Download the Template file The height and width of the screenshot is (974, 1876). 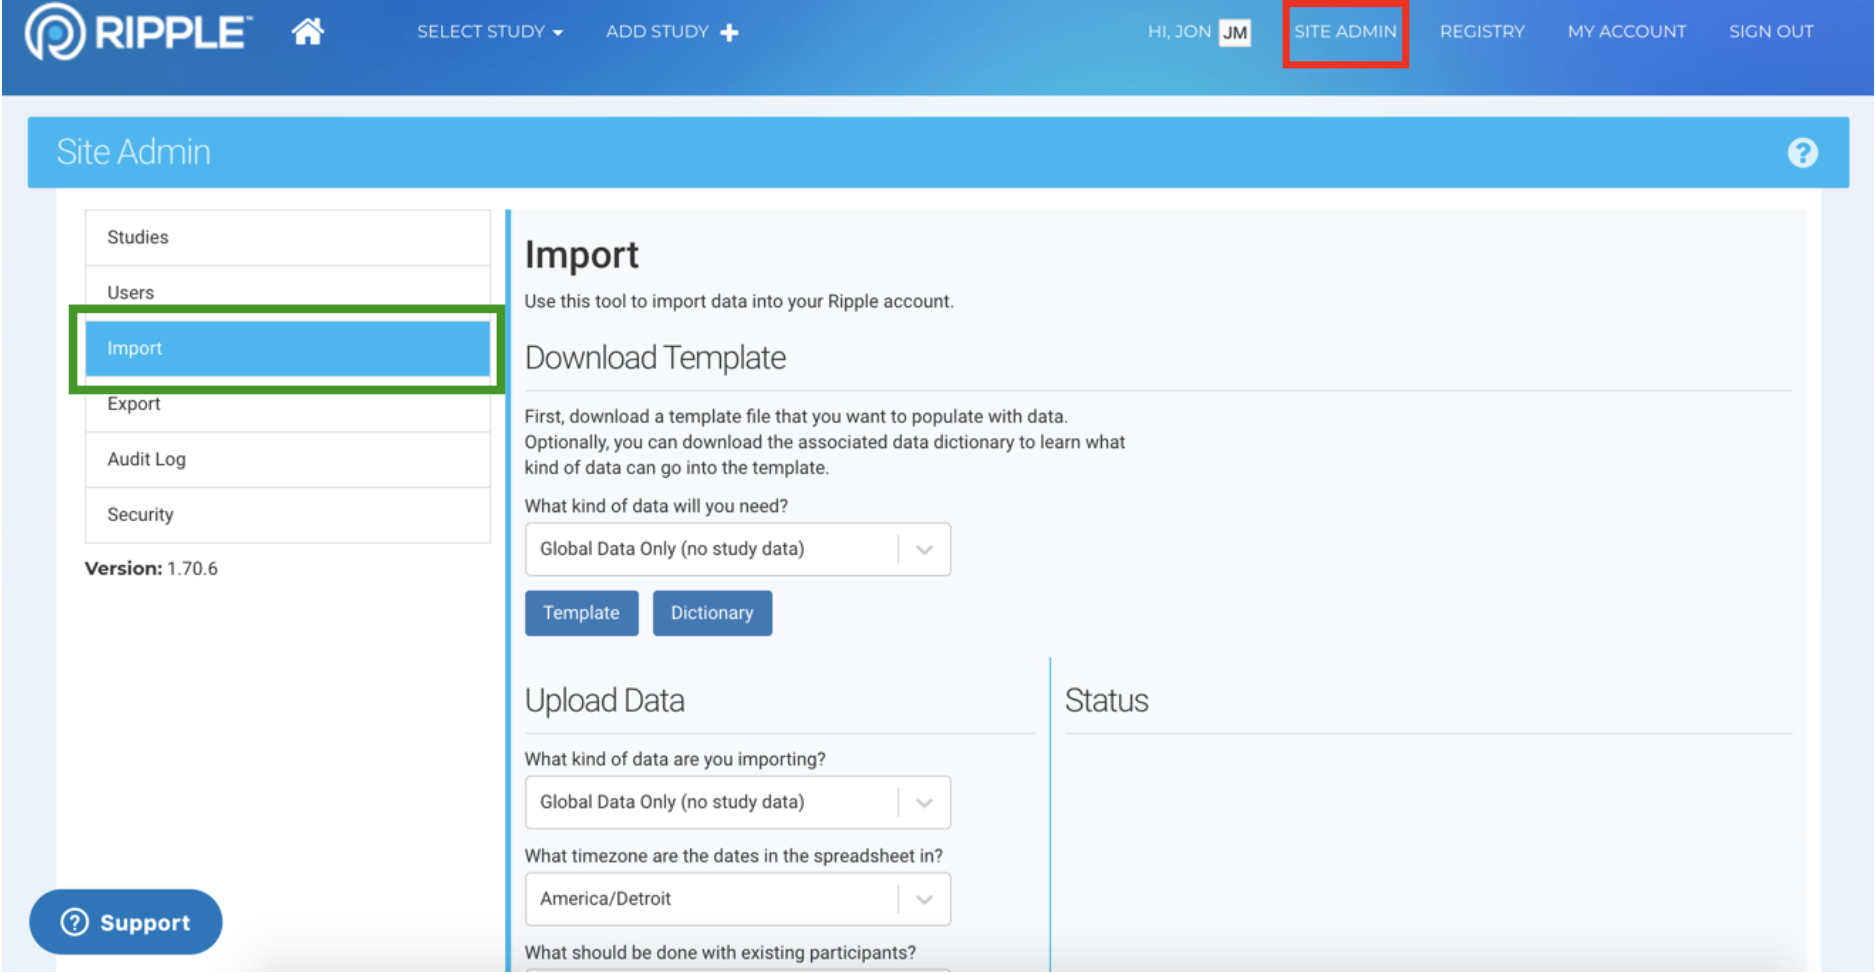[x=581, y=613]
